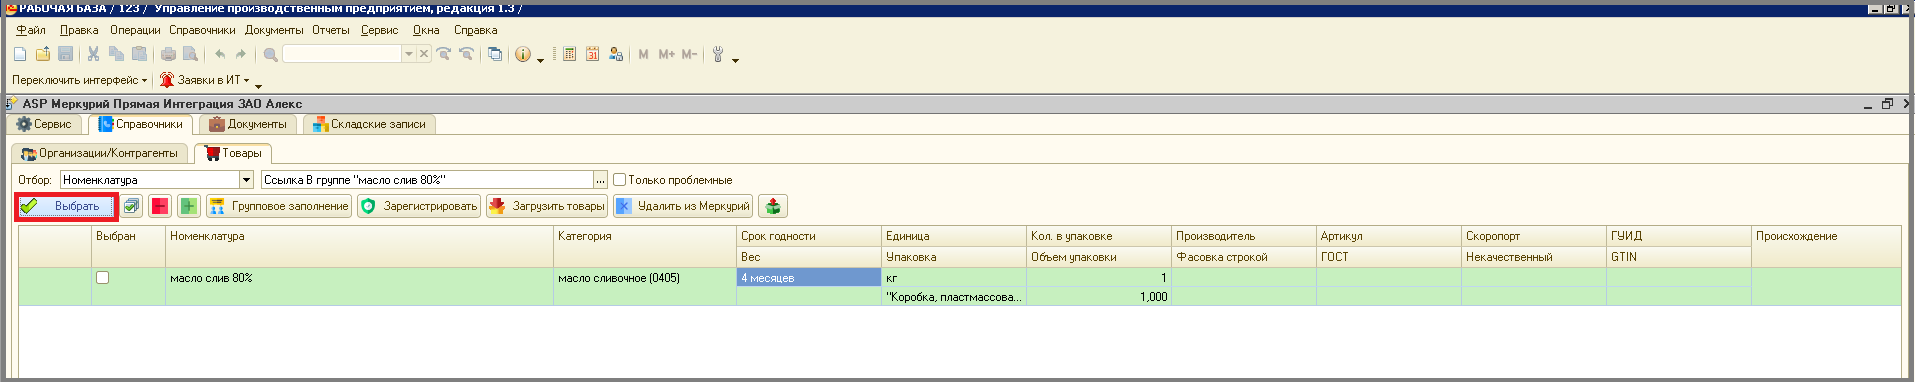Select the Товары tab

pos(234,153)
